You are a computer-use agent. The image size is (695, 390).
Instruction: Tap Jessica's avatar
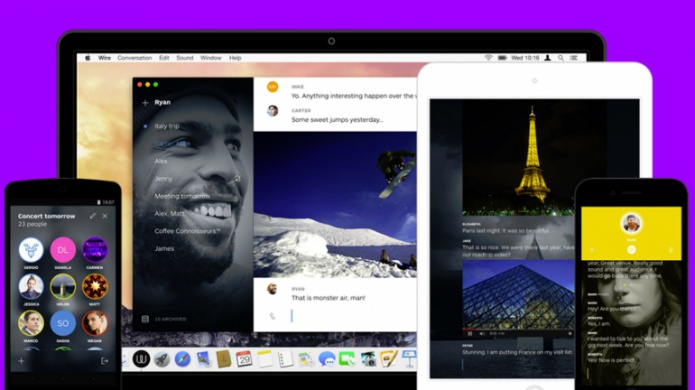pyautogui.click(x=31, y=287)
